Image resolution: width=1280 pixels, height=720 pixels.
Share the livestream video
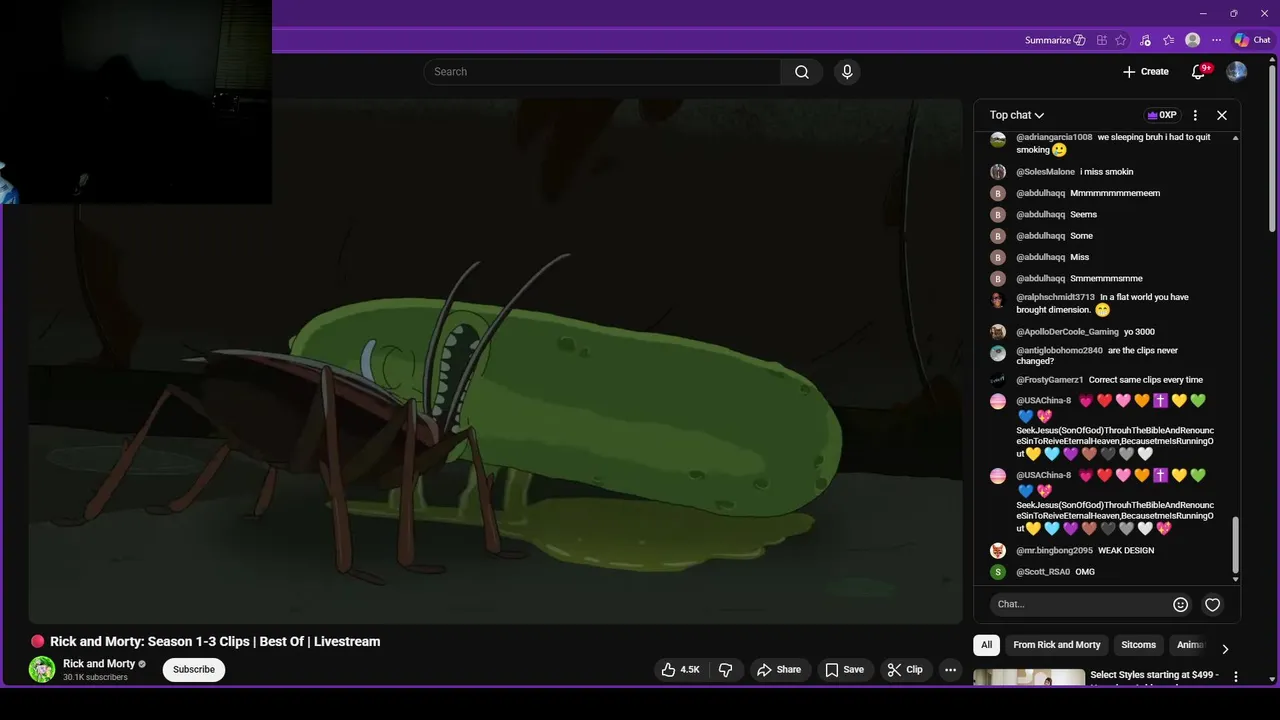click(779, 670)
